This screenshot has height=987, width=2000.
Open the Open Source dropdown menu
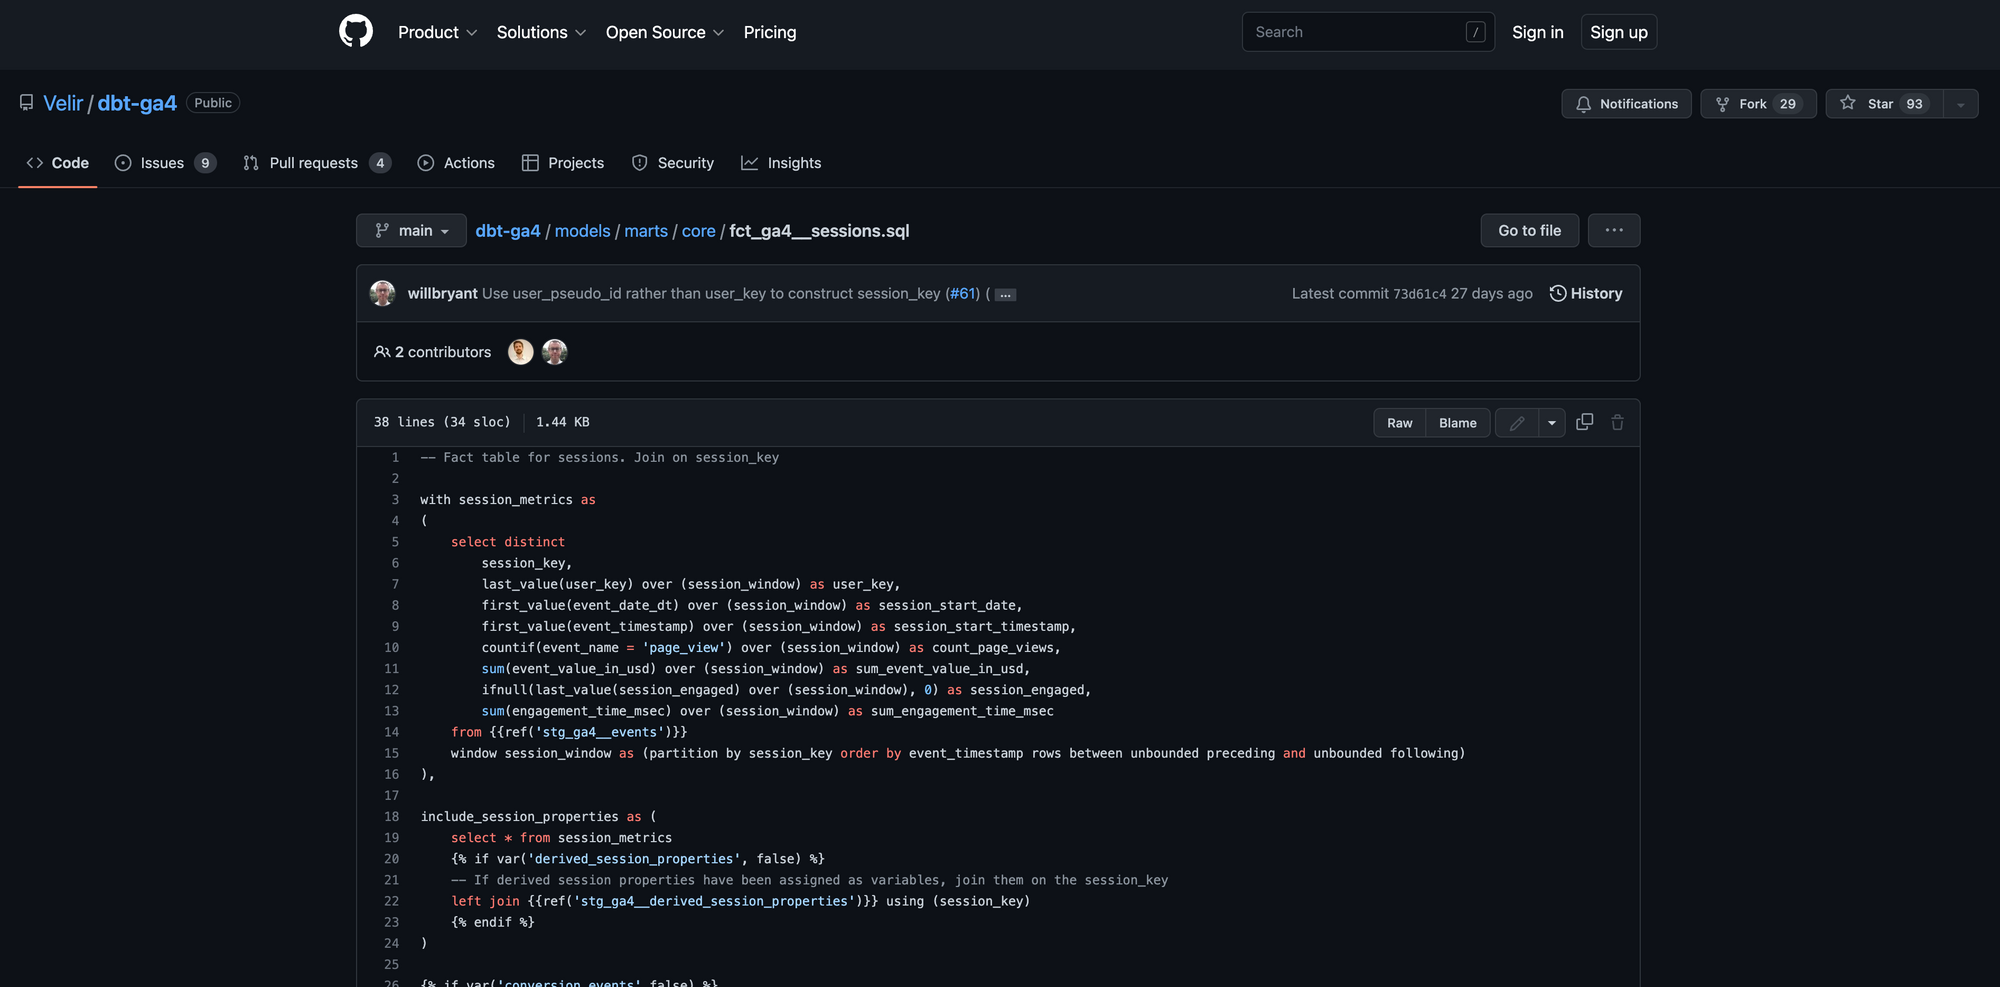click(665, 32)
